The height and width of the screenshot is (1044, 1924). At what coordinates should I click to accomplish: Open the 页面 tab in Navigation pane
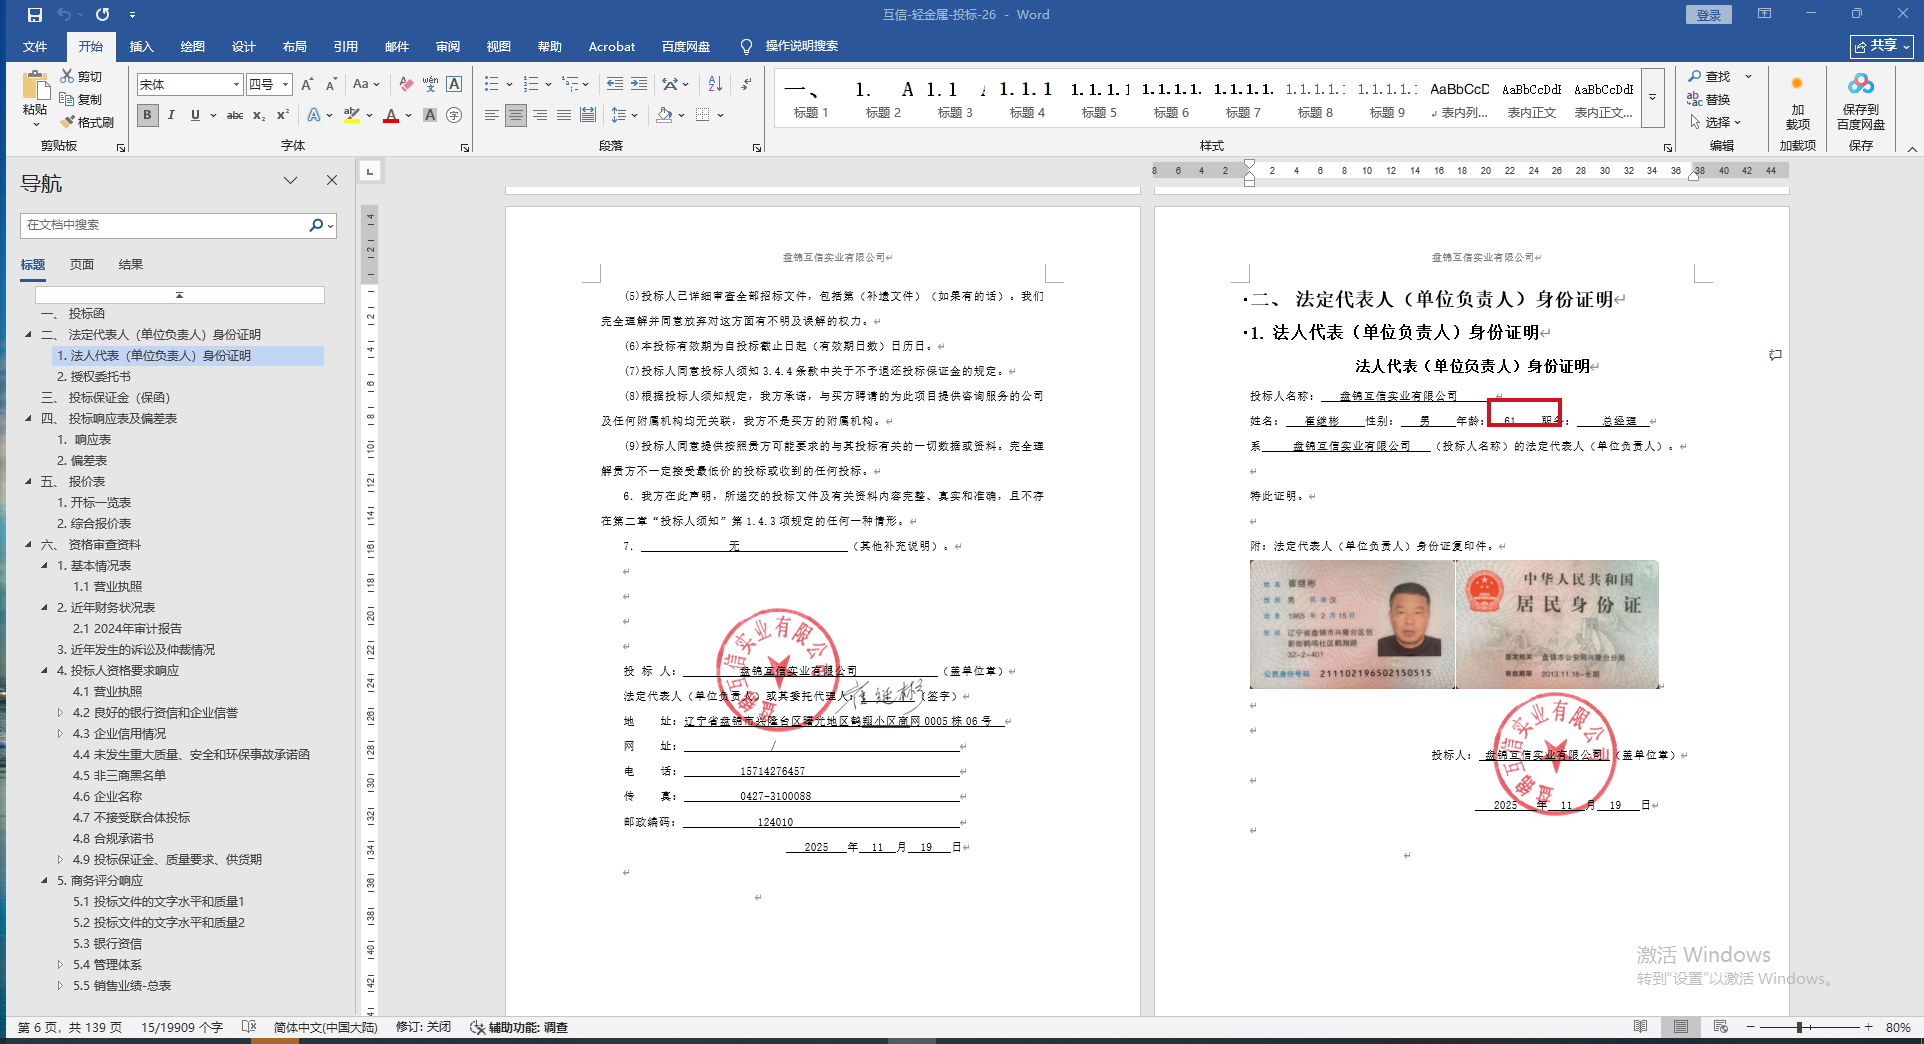(x=82, y=265)
